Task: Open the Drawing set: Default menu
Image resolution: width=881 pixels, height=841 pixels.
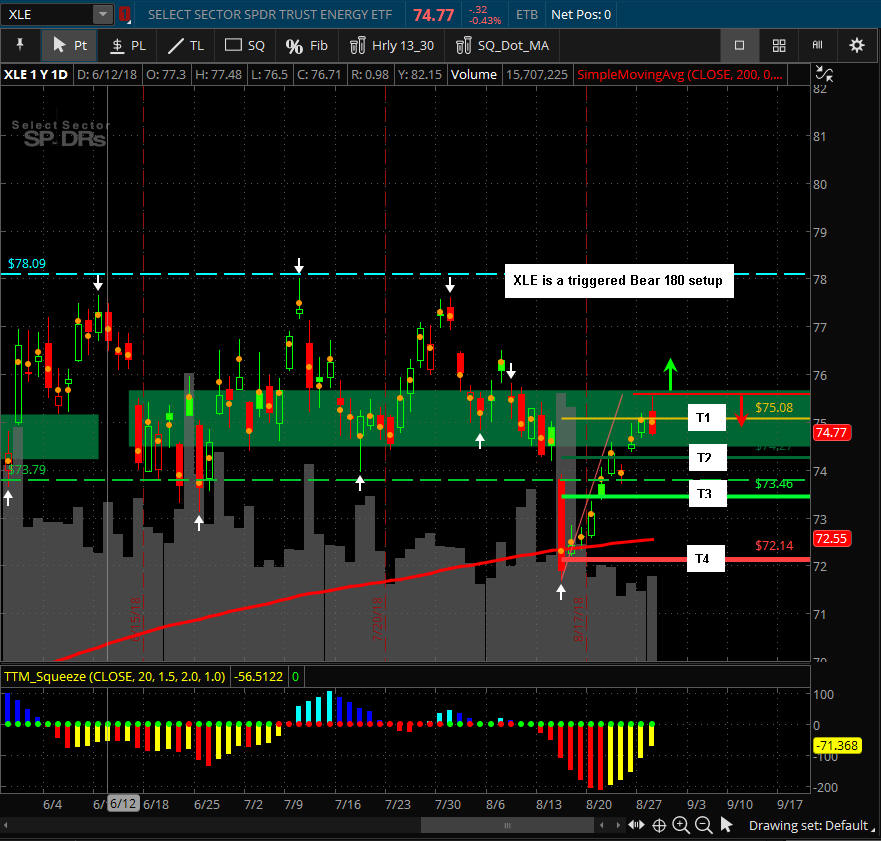Action: pyautogui.click(x=812, y=825)
